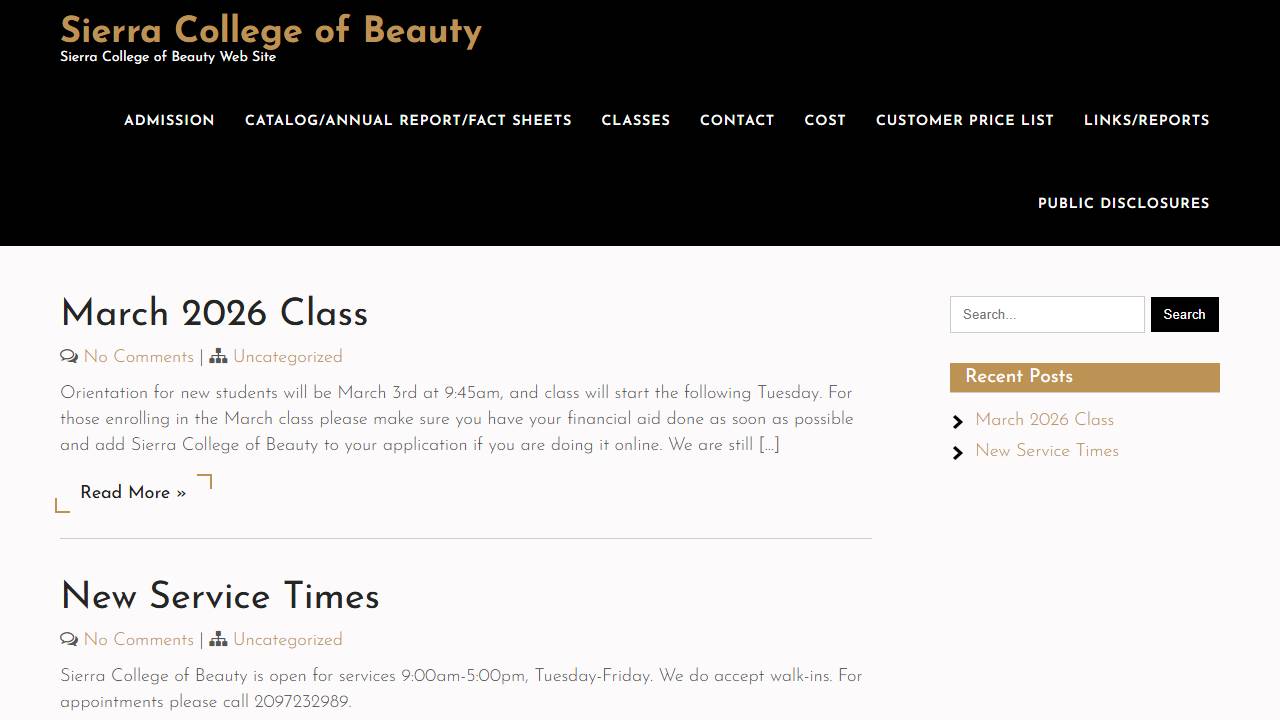Click the chevron beside March 2026 Class recent post
This screenshot has height=720, width=1280.
[x=958, y=422]
